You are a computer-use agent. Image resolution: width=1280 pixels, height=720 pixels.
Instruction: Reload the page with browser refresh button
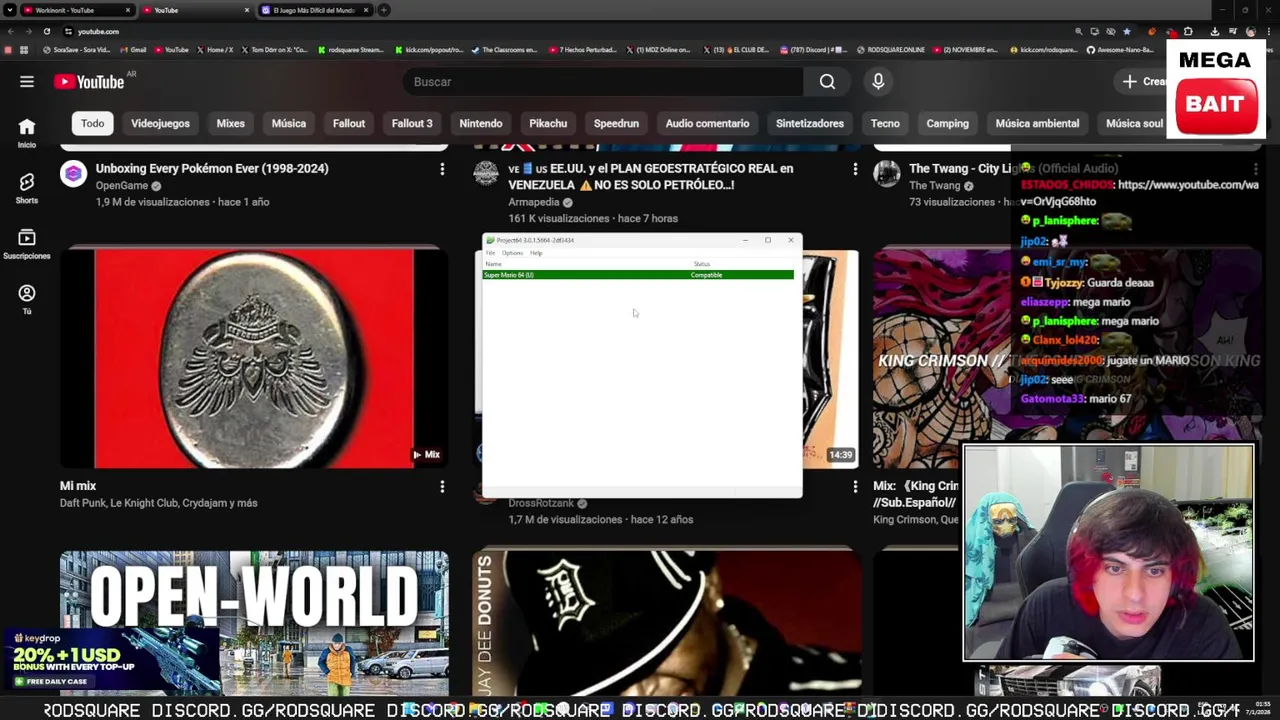tap(46, 31)
